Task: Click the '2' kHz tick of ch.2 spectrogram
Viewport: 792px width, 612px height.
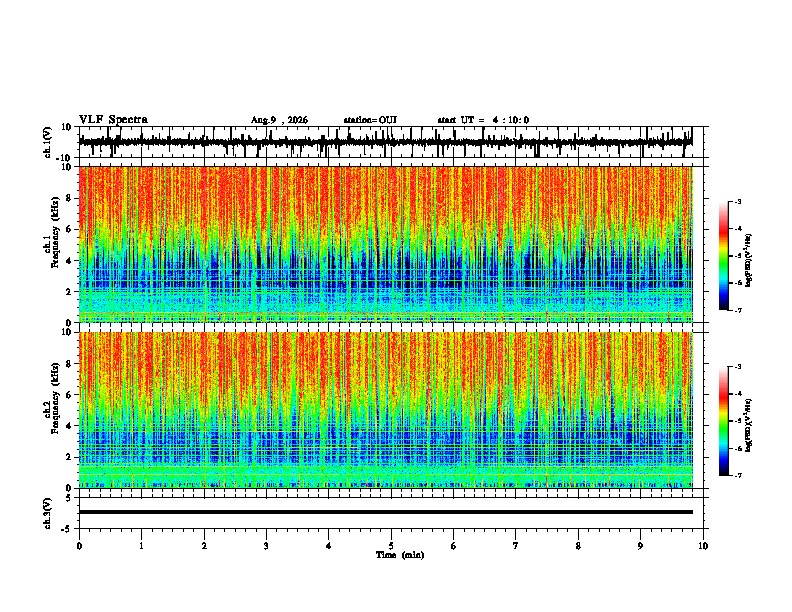Action: 70,457
